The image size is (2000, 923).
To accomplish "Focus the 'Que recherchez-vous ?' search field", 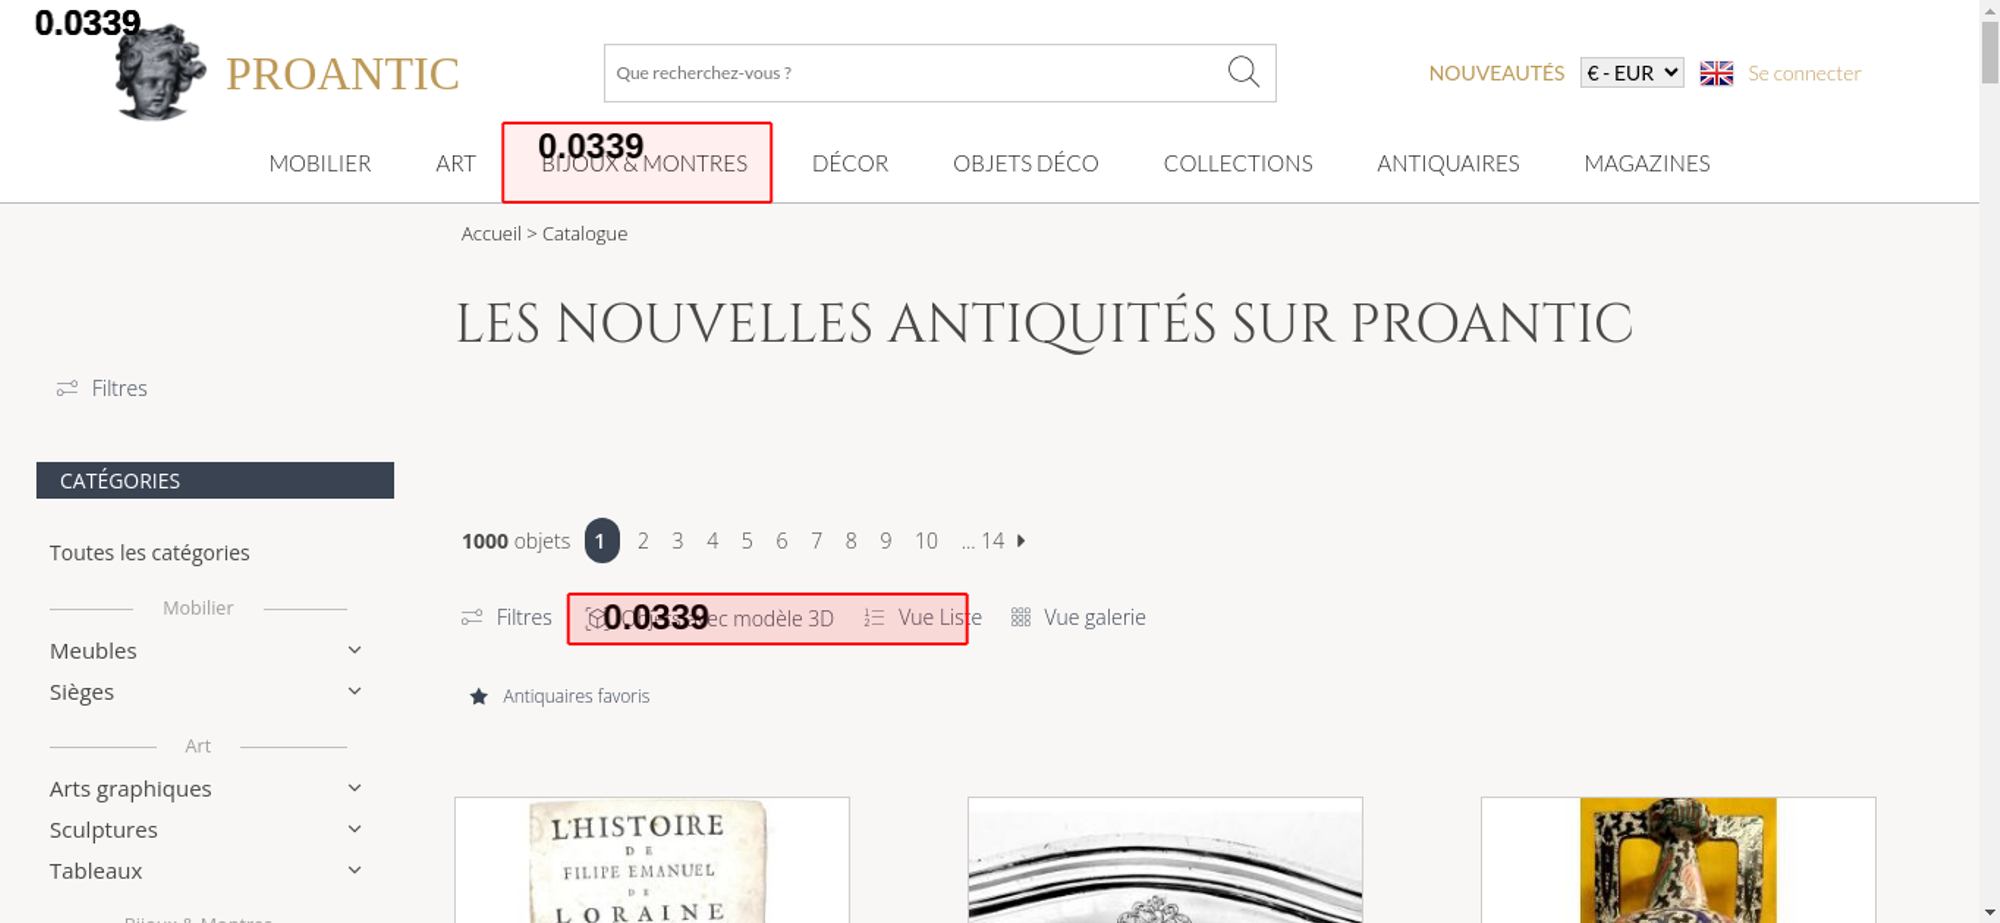I will pos(910,73).
